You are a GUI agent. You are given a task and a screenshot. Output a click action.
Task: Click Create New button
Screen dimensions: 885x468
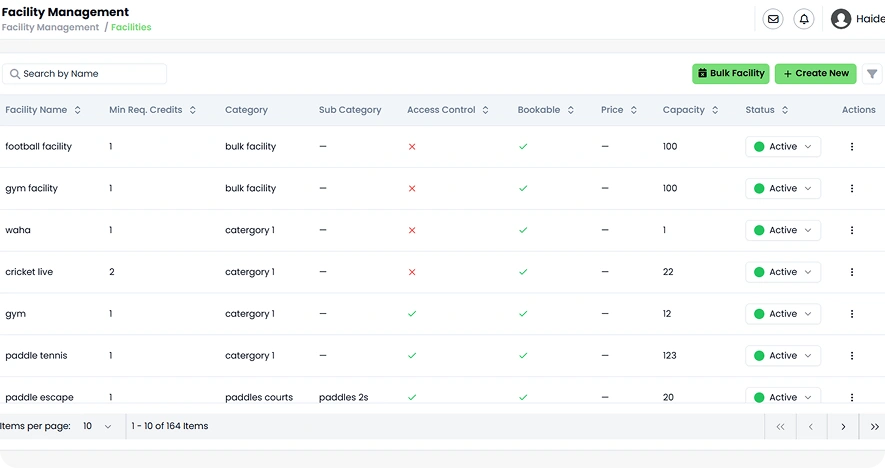[x=816, y=73]
